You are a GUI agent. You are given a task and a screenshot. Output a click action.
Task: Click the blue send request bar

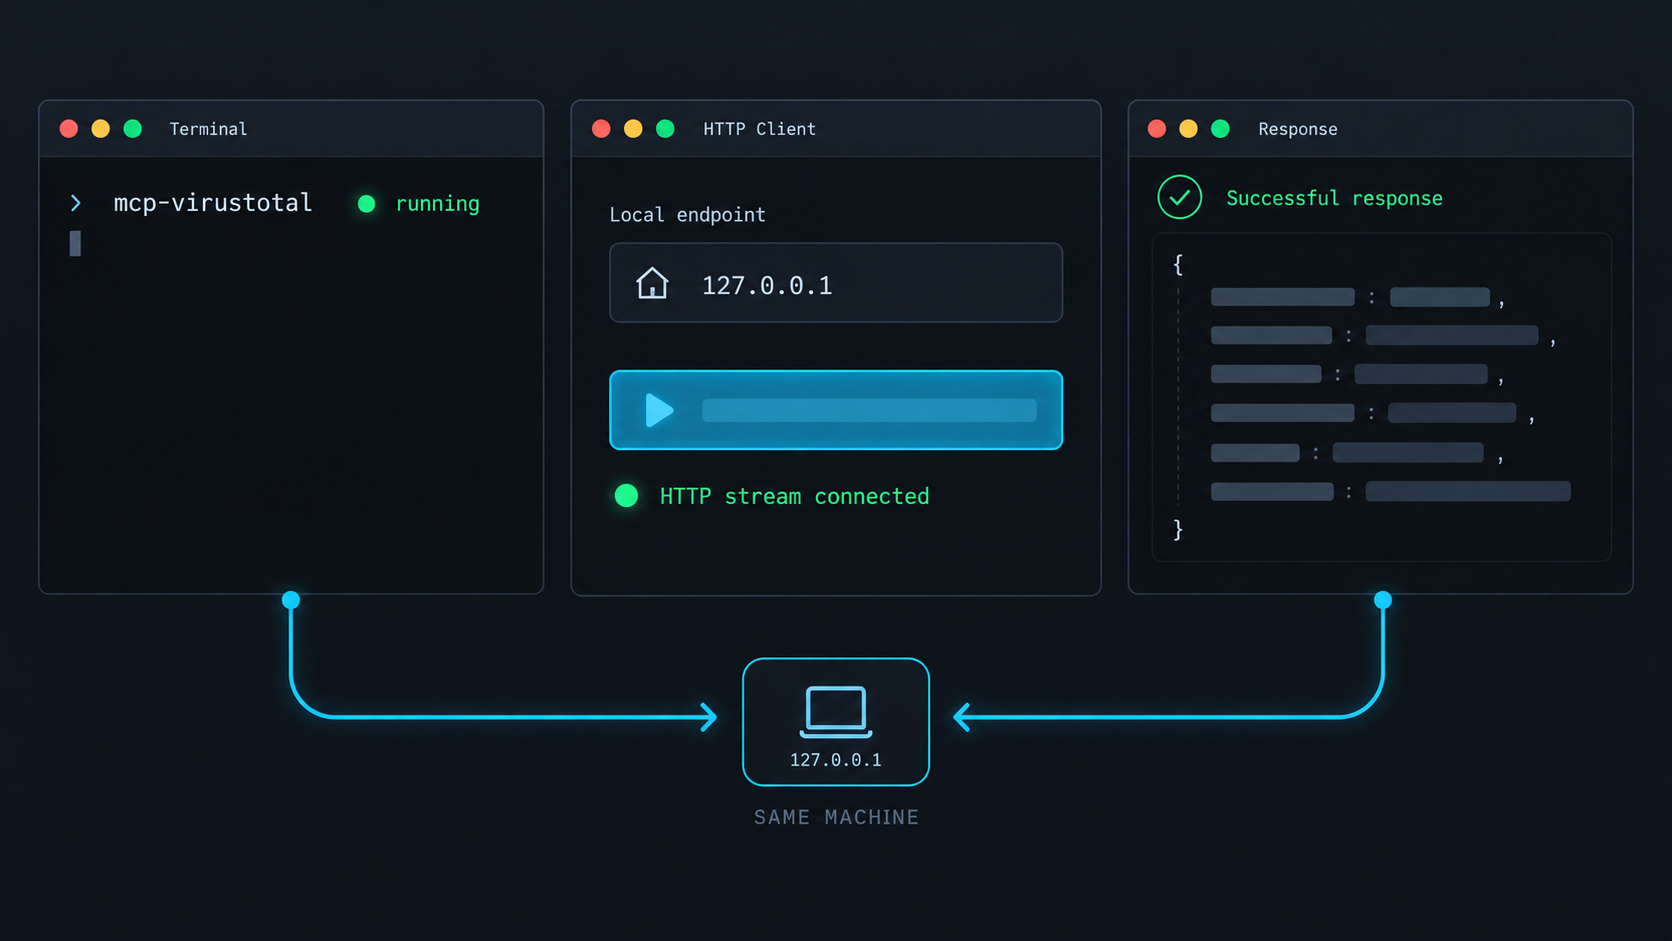tap(836, 410)
